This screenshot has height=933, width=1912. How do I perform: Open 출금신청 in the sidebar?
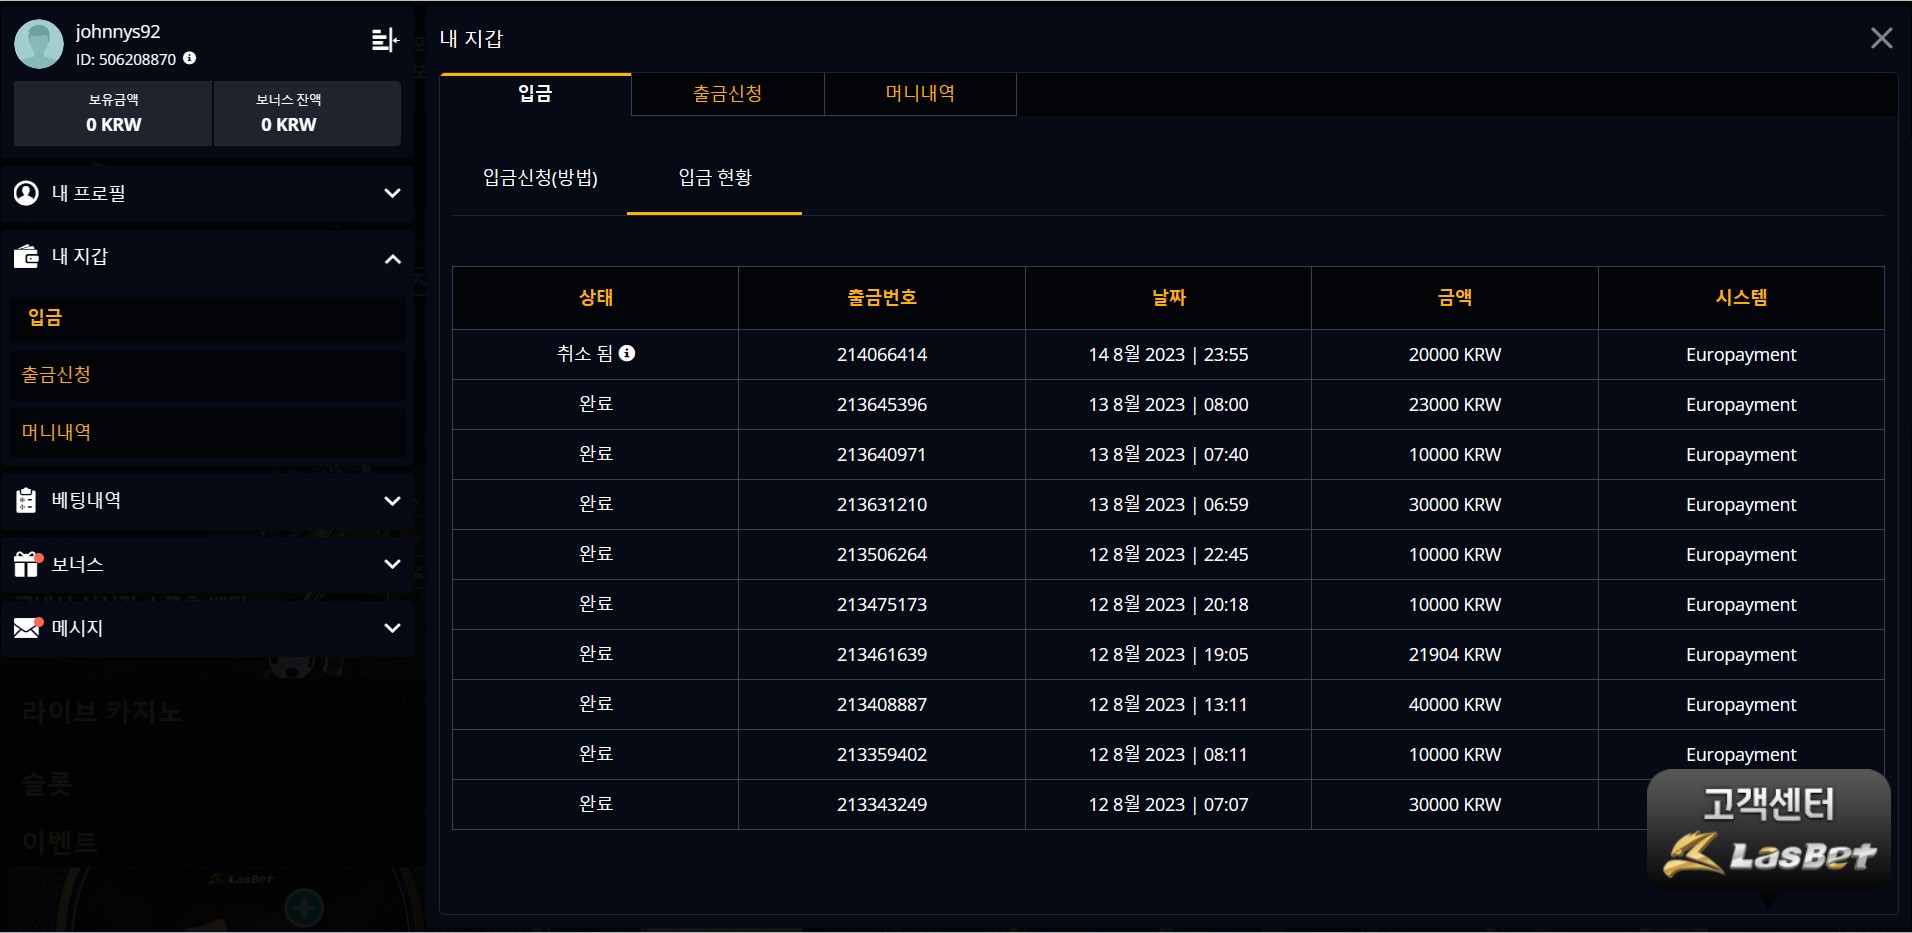(57, 375)
